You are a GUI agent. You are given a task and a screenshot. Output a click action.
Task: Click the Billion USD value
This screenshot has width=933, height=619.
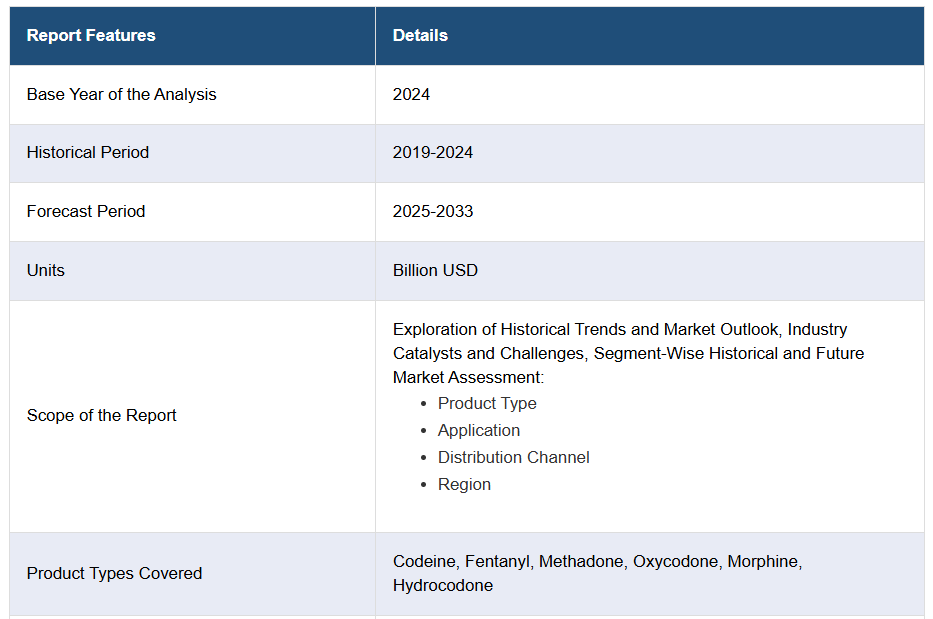point(435,270)
